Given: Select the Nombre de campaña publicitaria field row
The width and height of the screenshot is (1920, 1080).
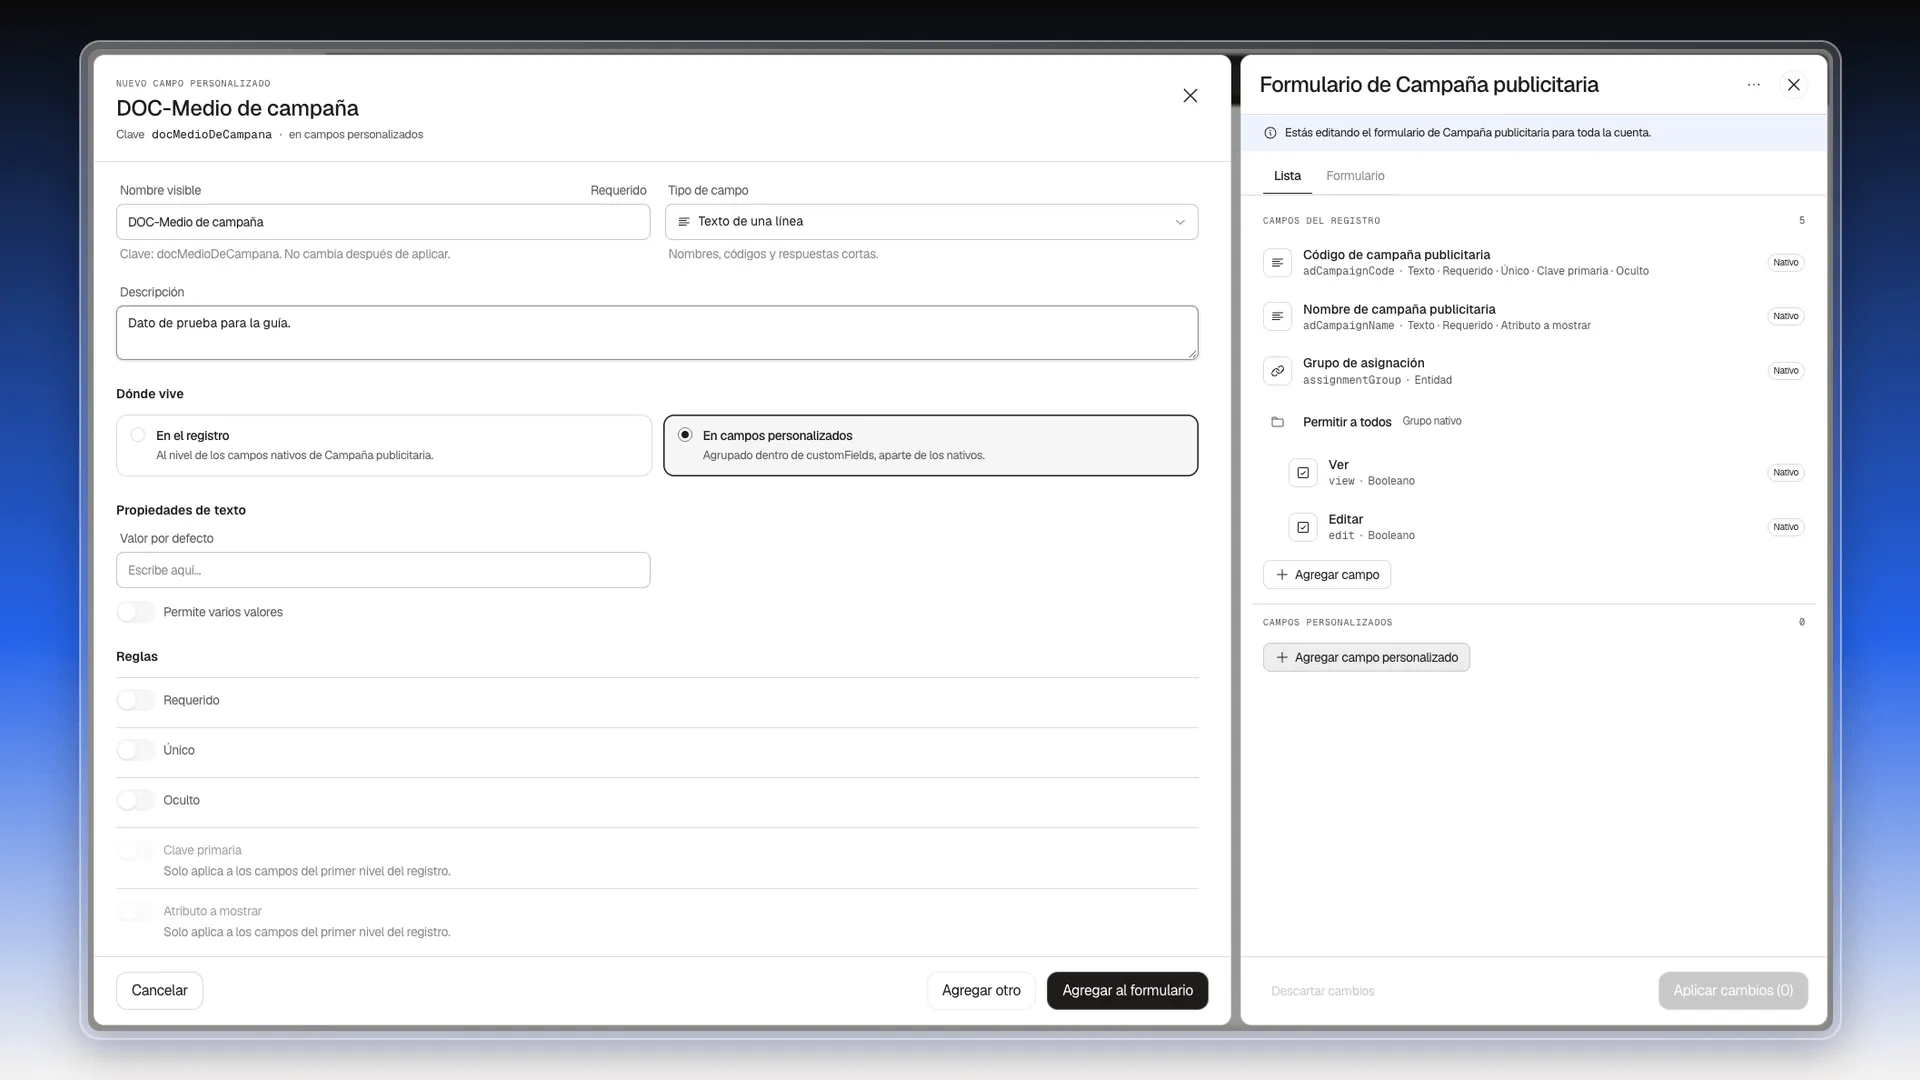Looking at the screenshot, I should pos(1534,317).
